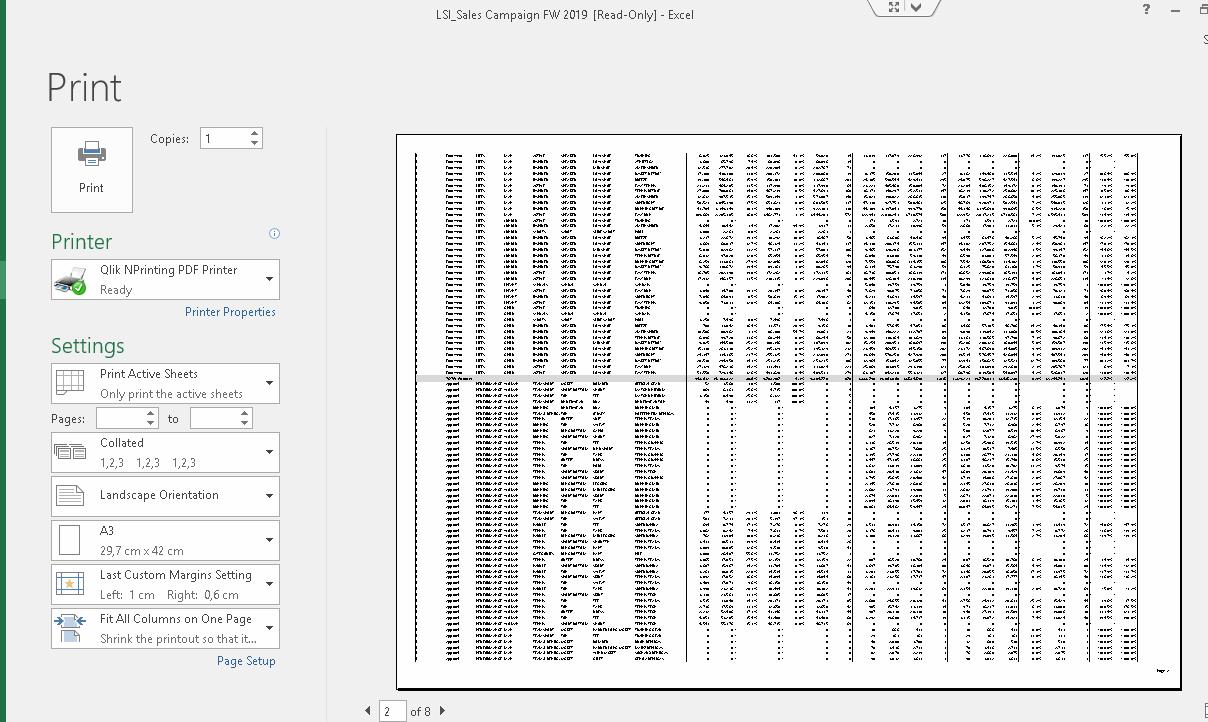Select the Landscape Orientation page icon
The image size is (1208, 722).
tap(71, 494)
